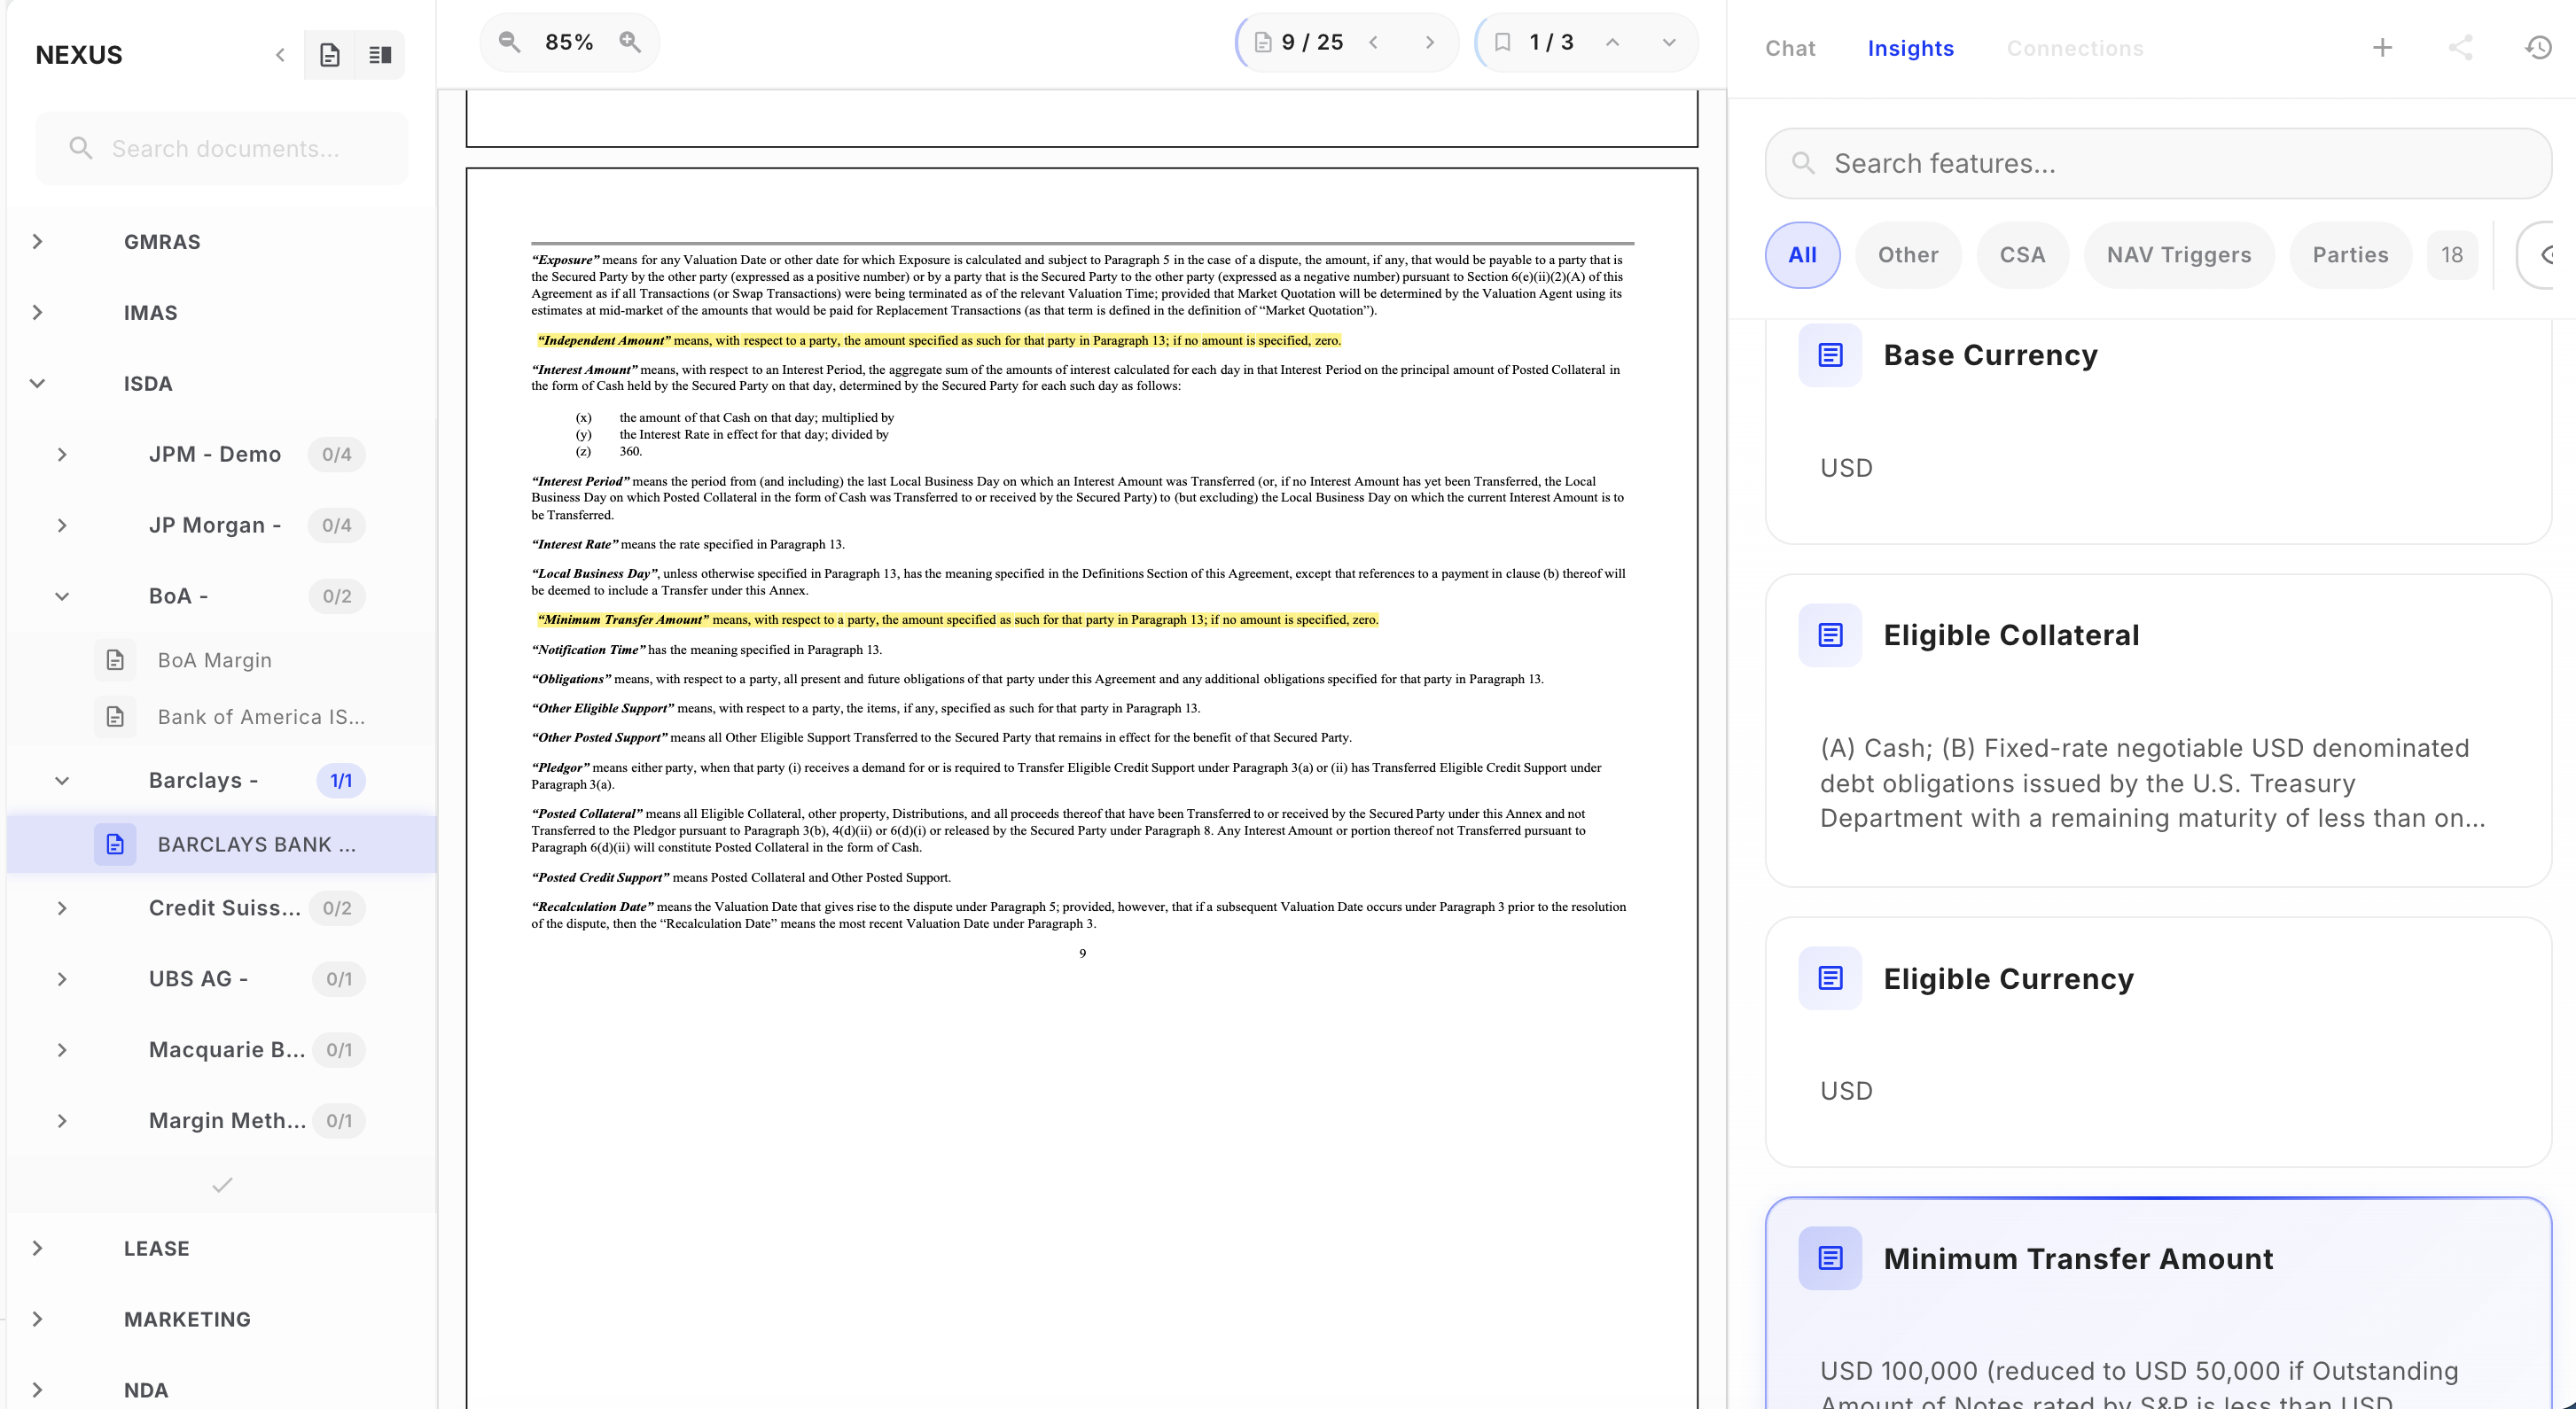Click the plus icon to add a new item
Image resolution: width=2576 pixels, height=1409 pixels.
pos(2383,47)
